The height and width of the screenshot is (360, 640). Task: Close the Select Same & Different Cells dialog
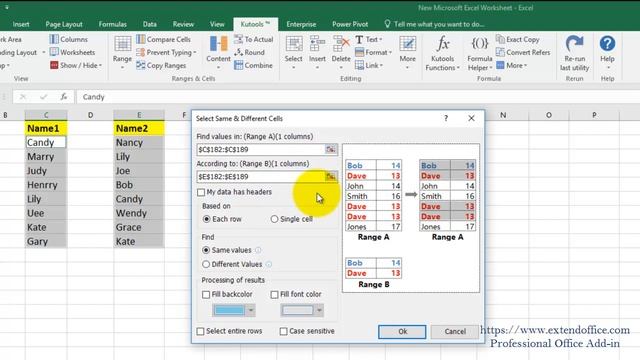pos(471,118)
